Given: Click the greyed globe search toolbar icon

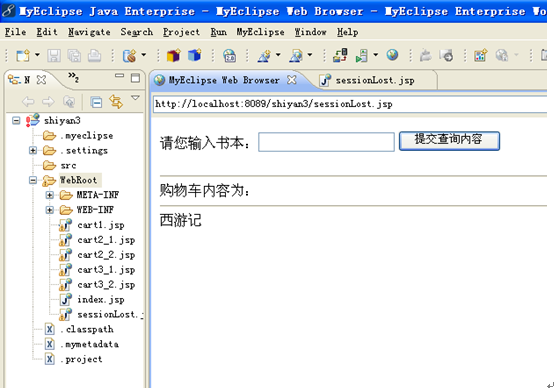Looking at the screenshot, I should point(502,55).
